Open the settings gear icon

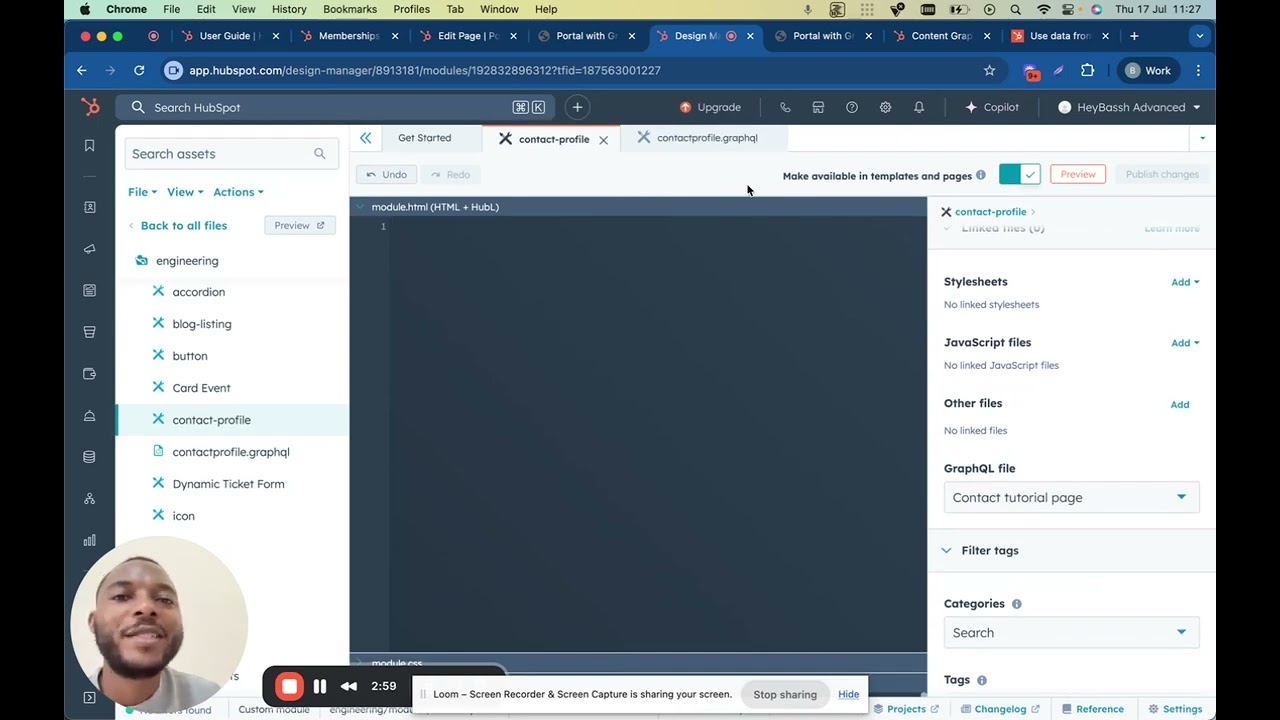click(885, 107)
